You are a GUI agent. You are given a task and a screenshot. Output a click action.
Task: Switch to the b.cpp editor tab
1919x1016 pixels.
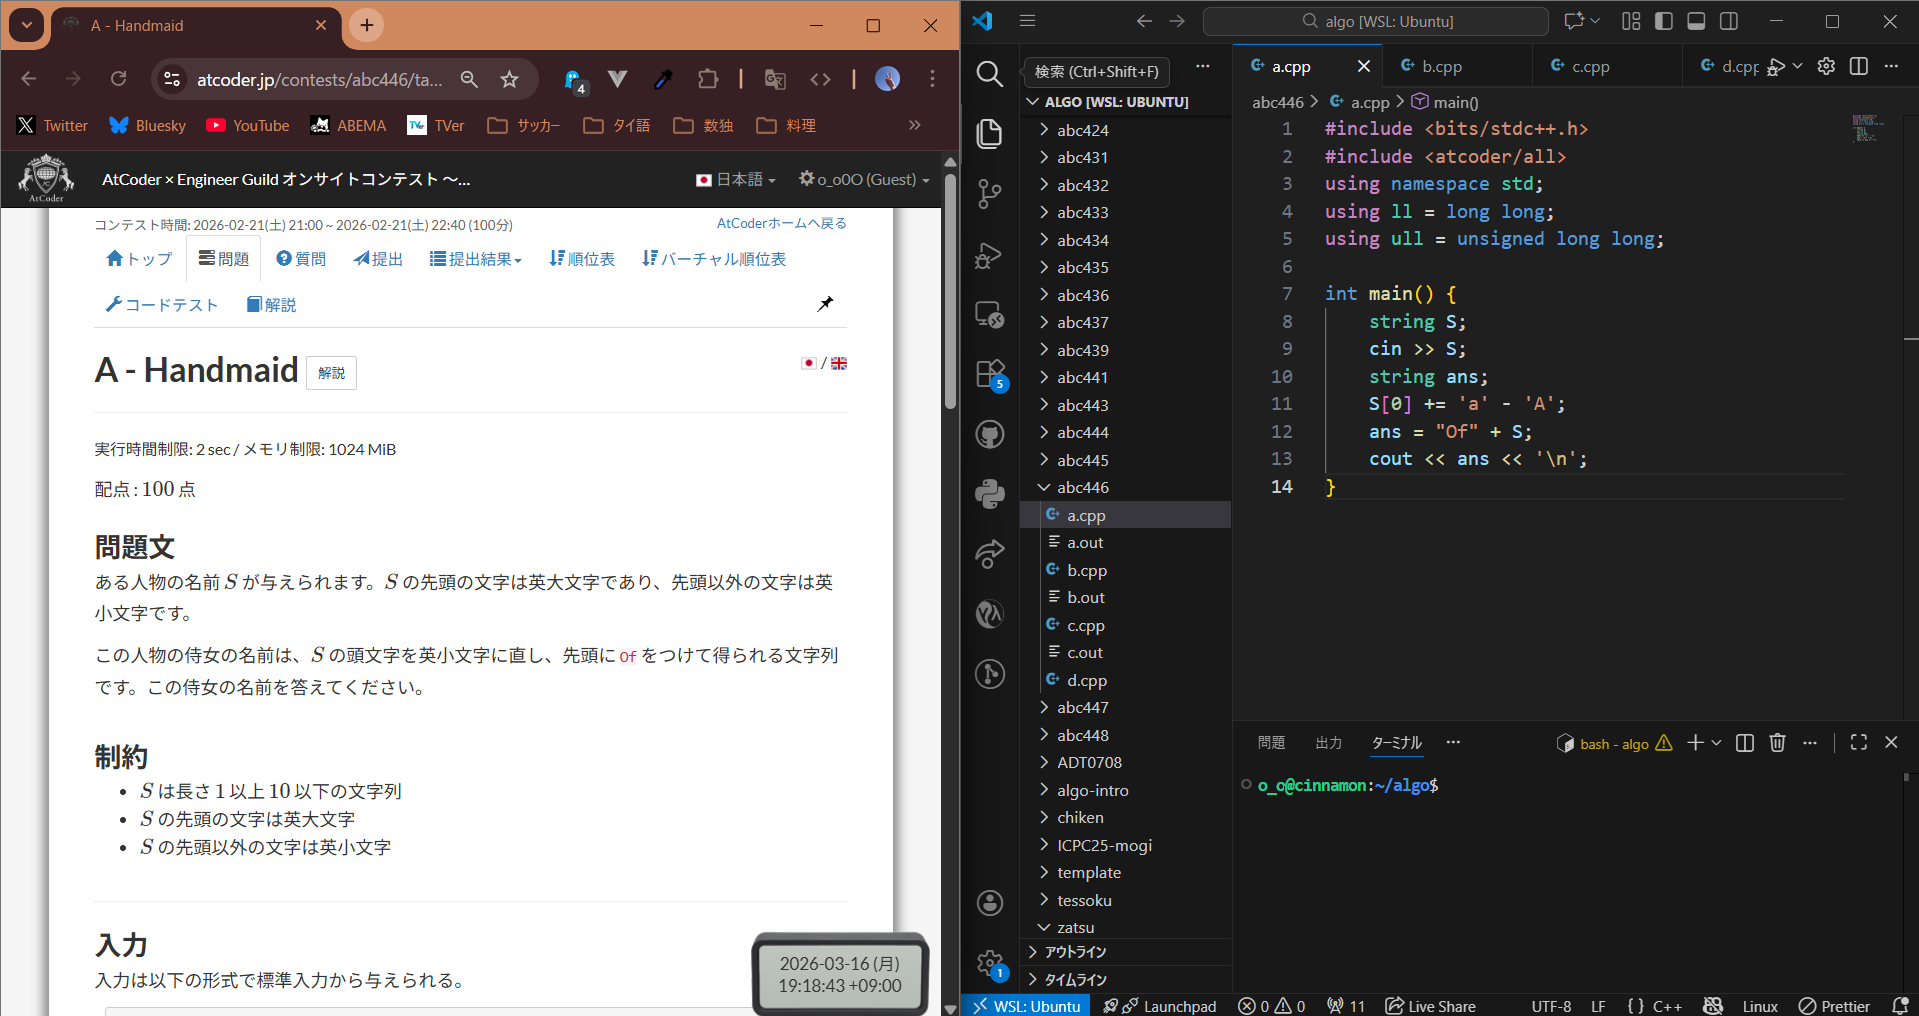click(x=1441, y=67)
